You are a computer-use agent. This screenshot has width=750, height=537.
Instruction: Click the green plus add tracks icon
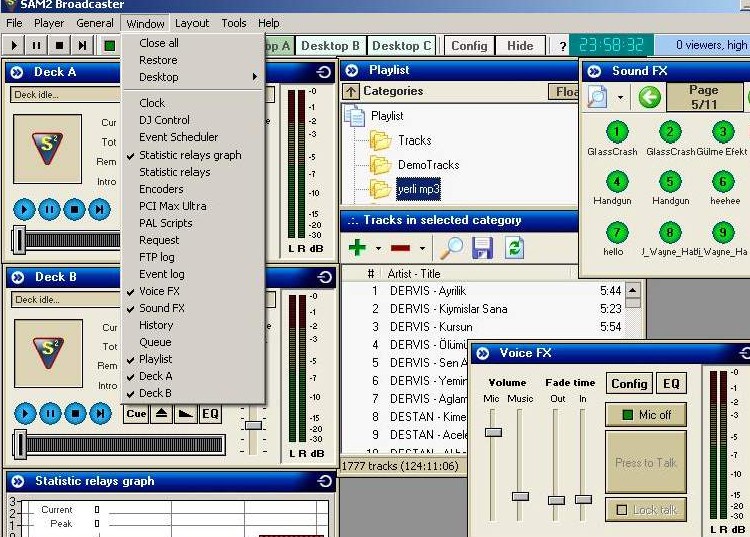coord(357,248)
